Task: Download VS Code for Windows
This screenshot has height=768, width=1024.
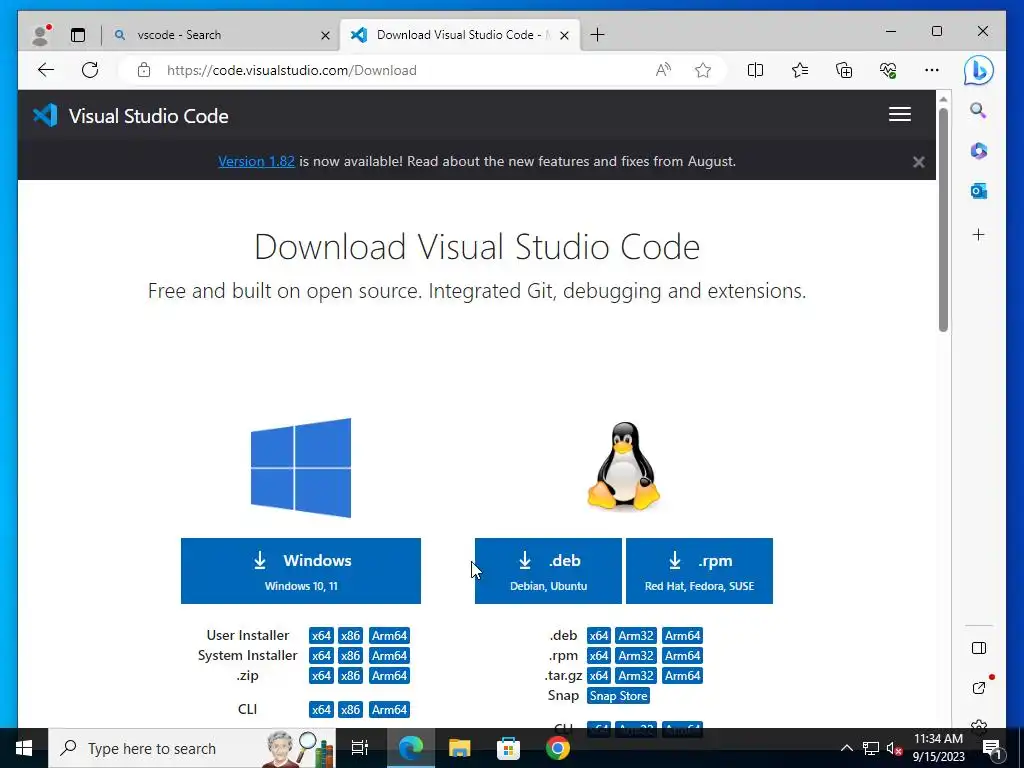Action: pos(300,571)
